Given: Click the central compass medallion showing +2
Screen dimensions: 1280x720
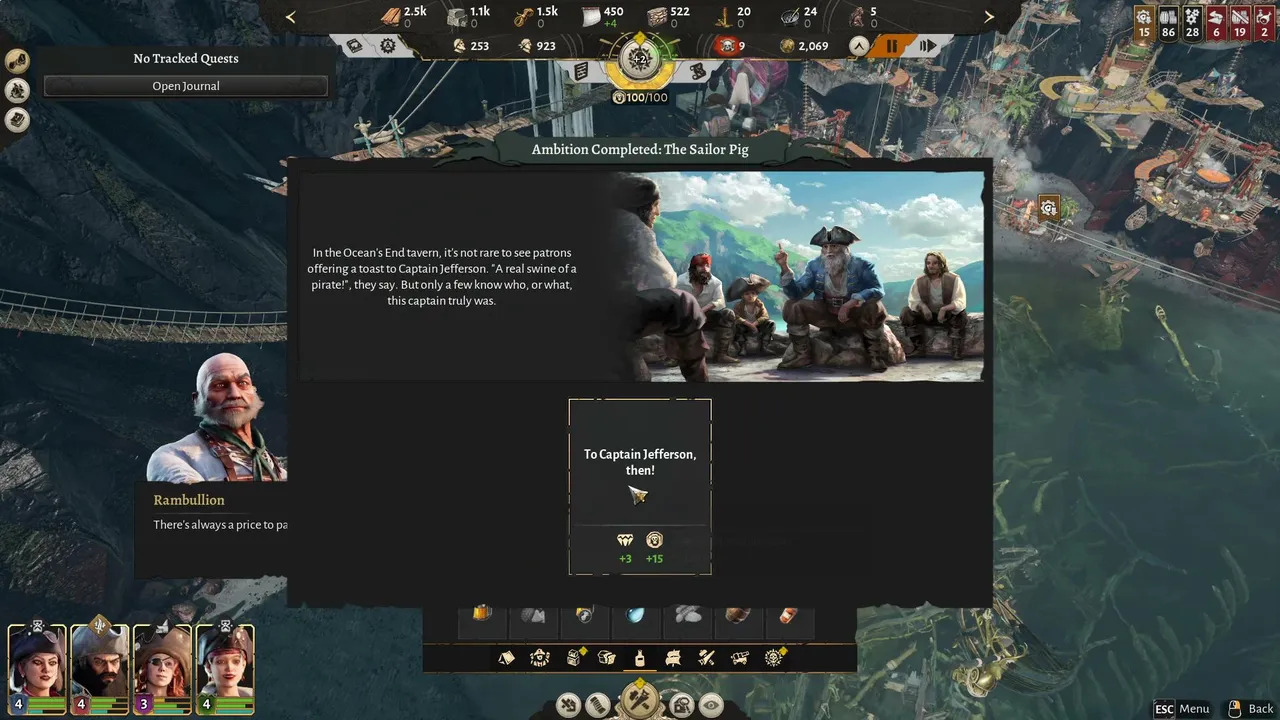Looking at the screenshot, I should (x=638, y=58).
